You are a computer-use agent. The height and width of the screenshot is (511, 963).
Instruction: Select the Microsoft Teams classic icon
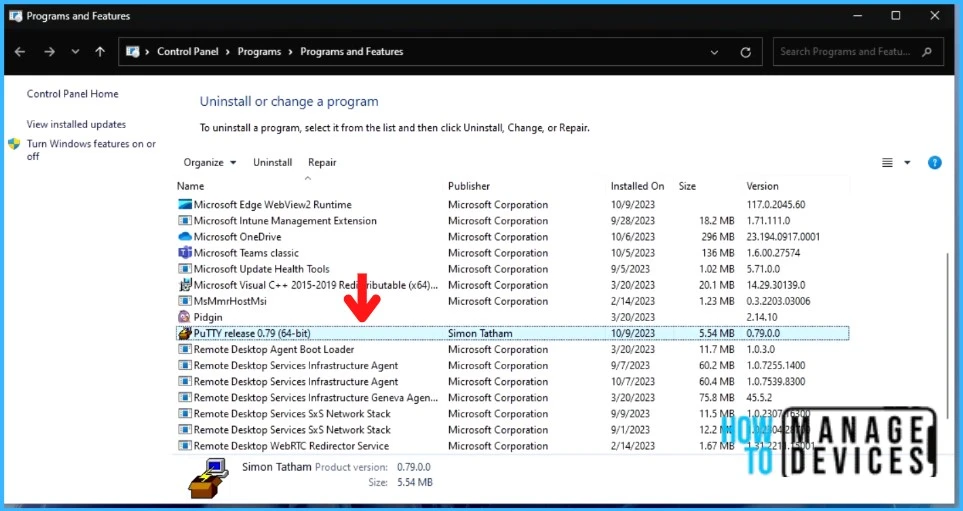(185, 252)
